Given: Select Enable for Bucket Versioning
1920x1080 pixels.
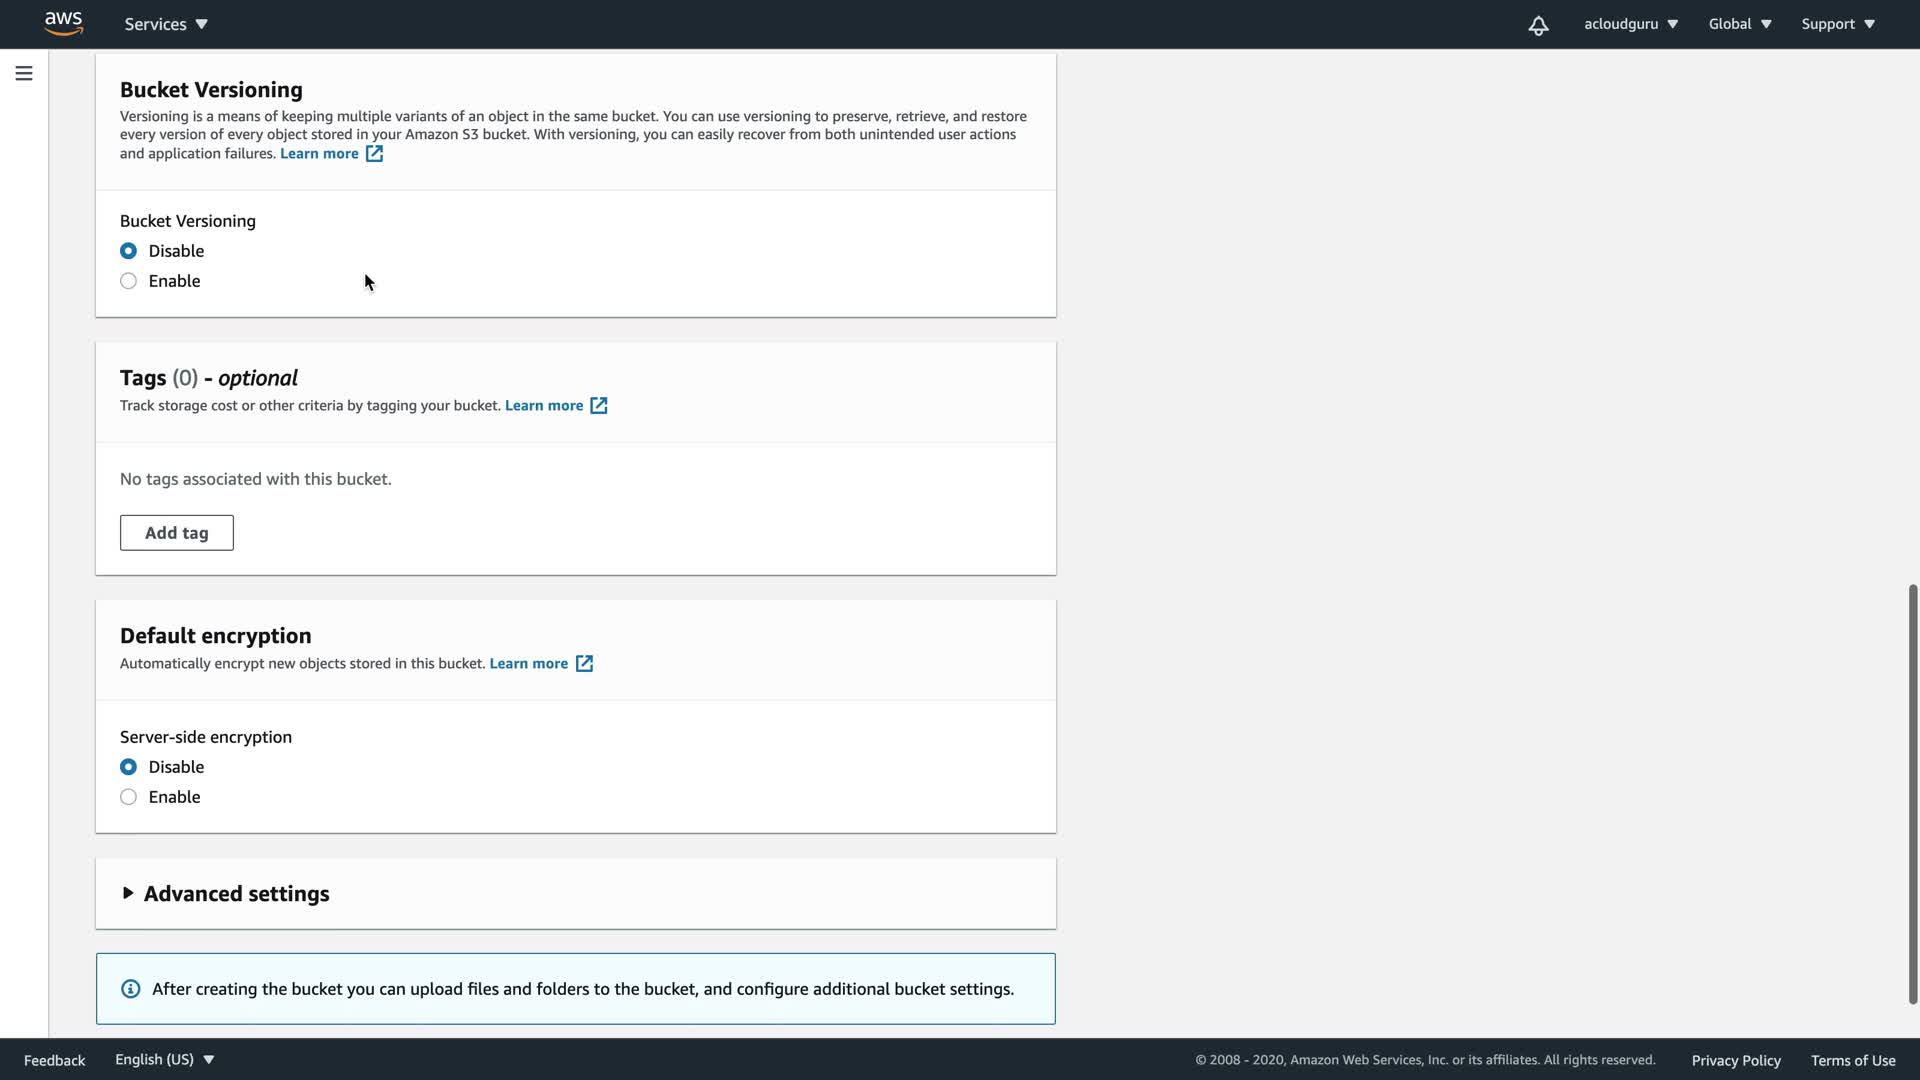Looking at the screenshot, I should pos(129,281).
